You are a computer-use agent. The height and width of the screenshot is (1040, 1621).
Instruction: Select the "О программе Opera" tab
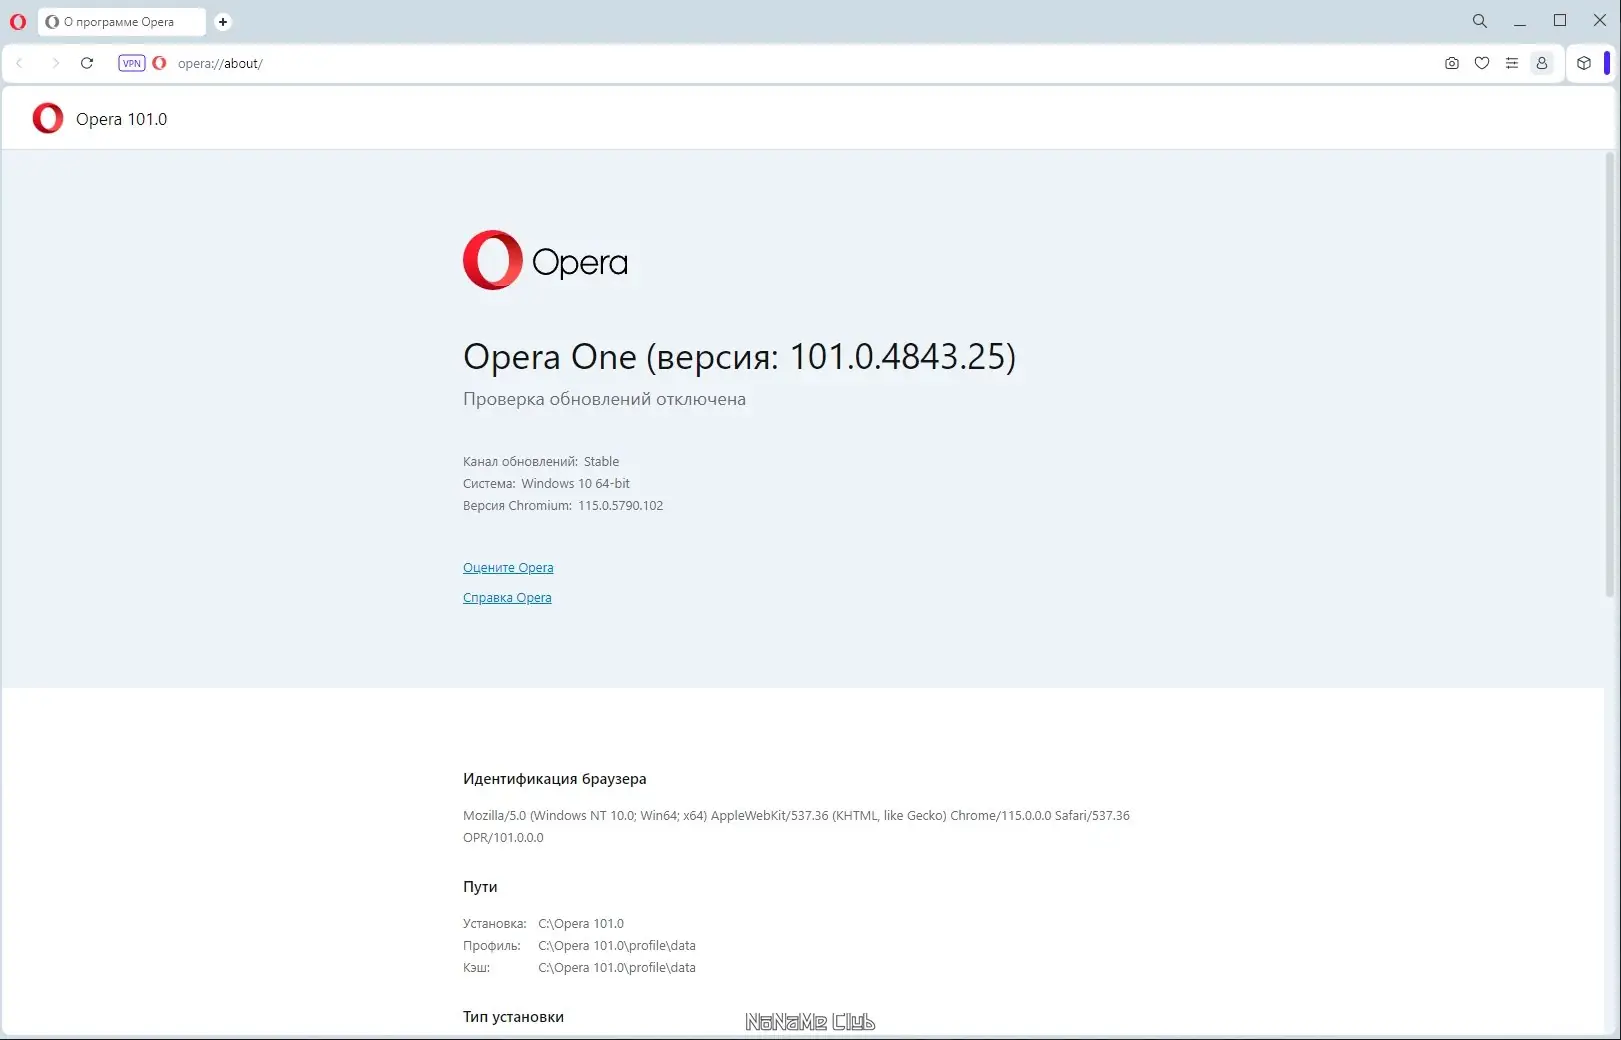[x=121, y=22]
